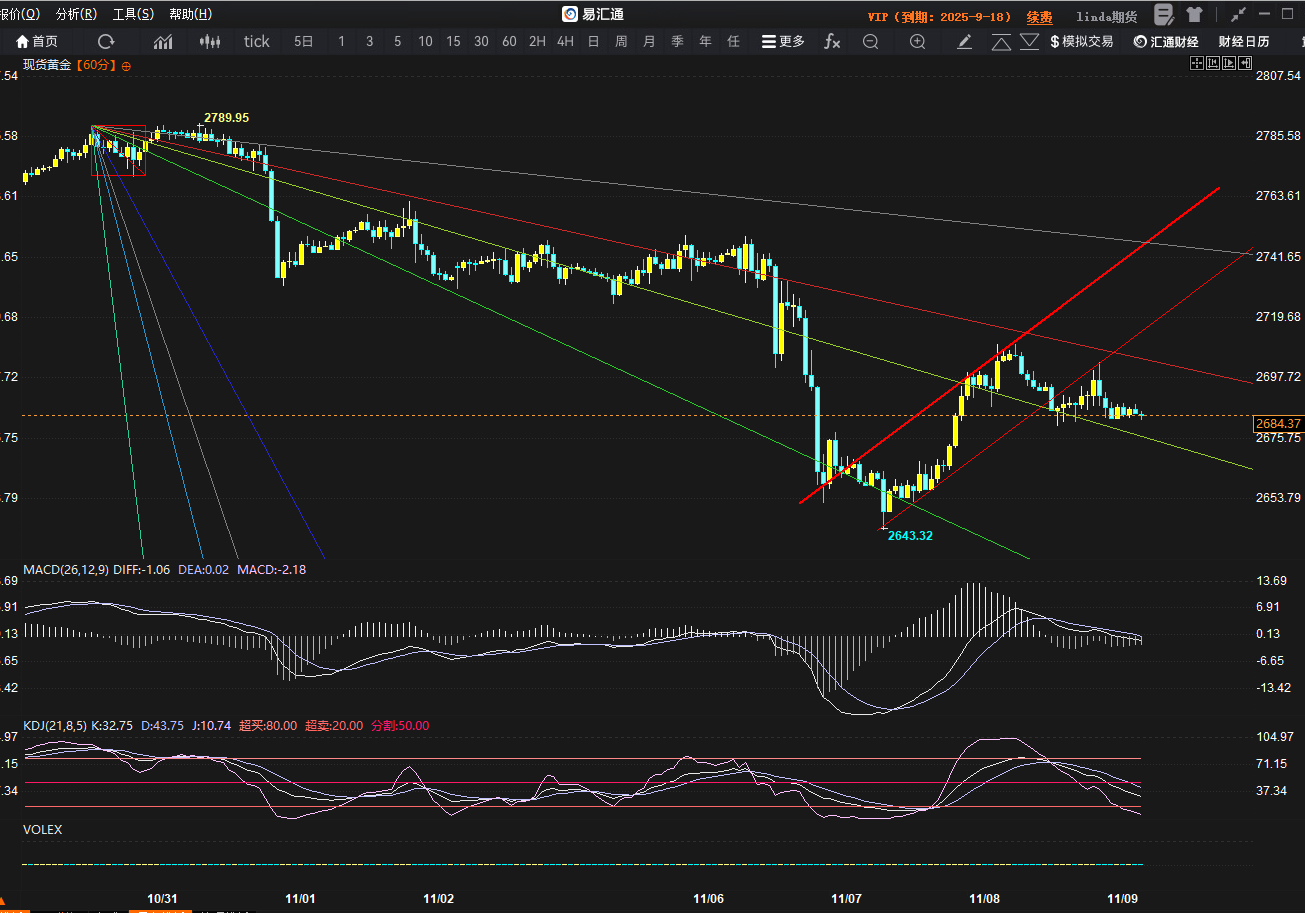Open the 工具(S) menu

(133, 14)
